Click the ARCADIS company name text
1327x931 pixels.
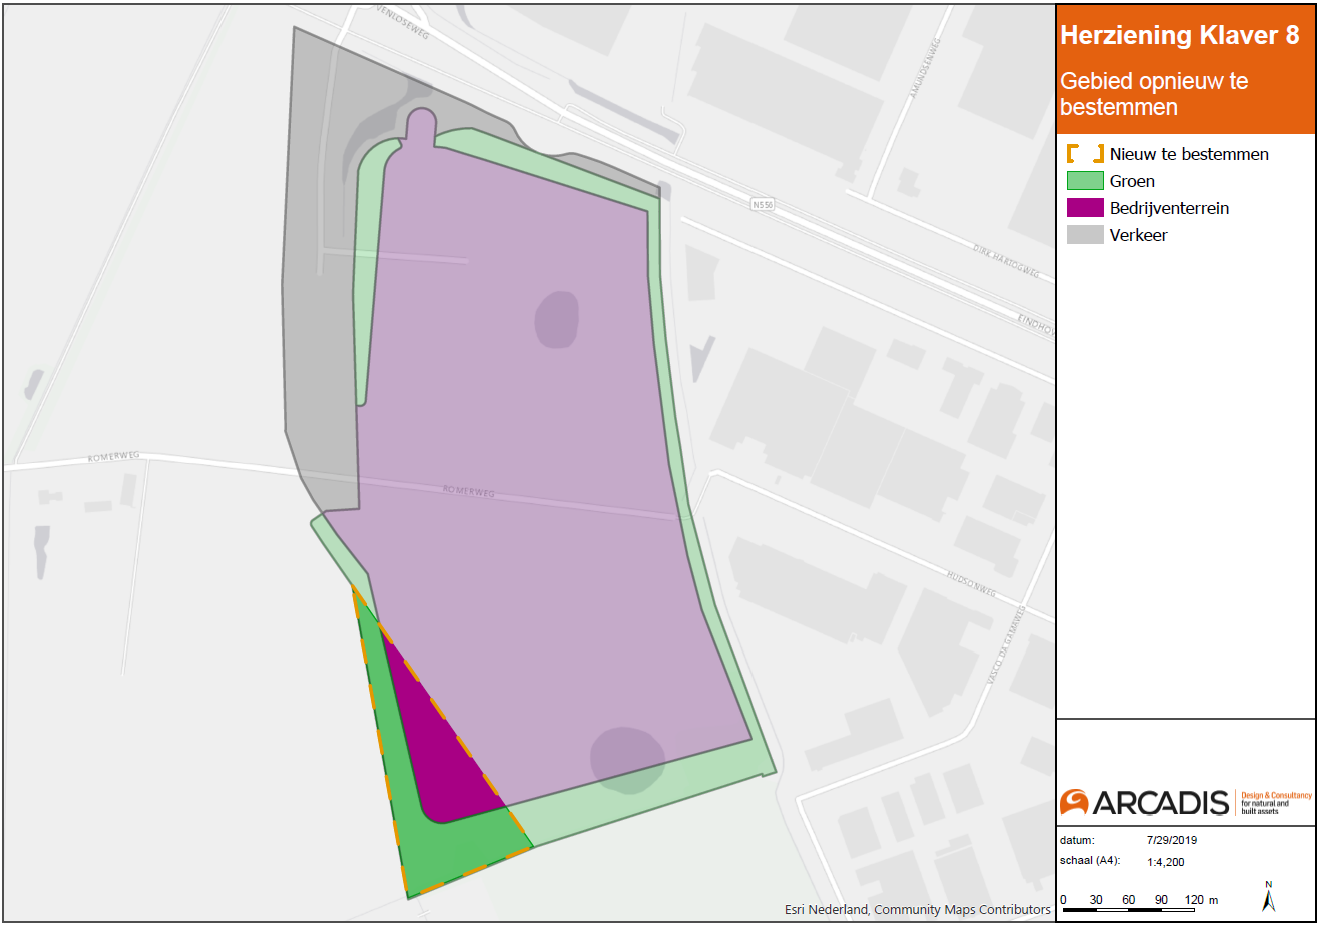1161,802
